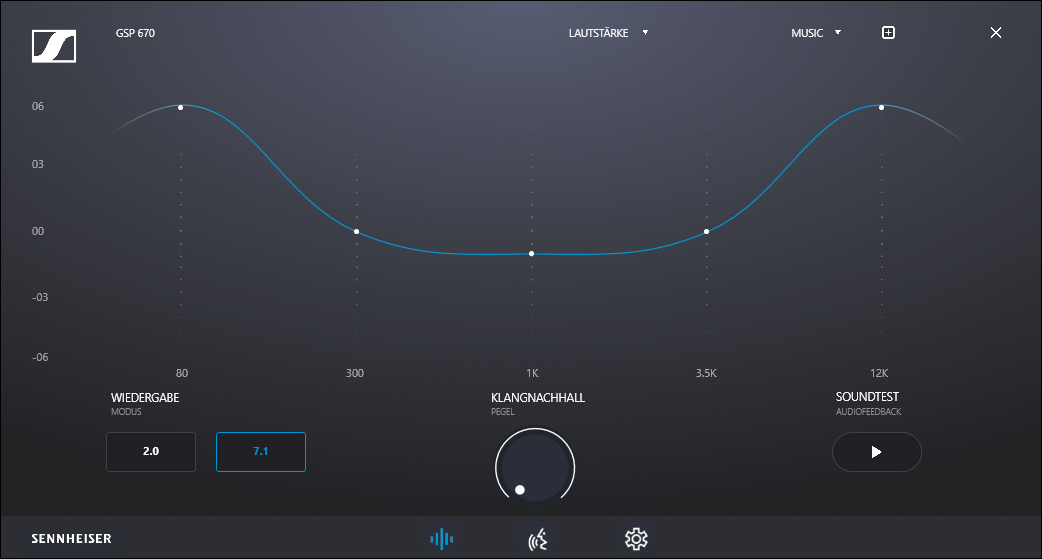Click the Sennheiser wordmark in footer
Screen dimensions: 1042x559
(x=71, y=539)
